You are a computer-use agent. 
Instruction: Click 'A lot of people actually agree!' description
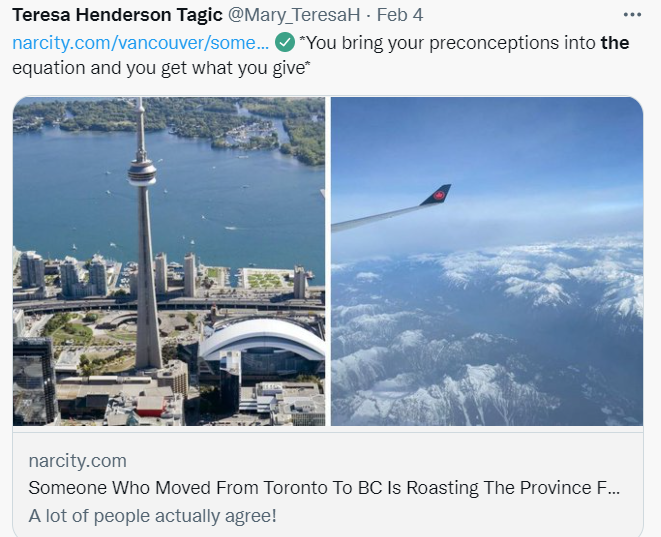[x=152, y=516]
